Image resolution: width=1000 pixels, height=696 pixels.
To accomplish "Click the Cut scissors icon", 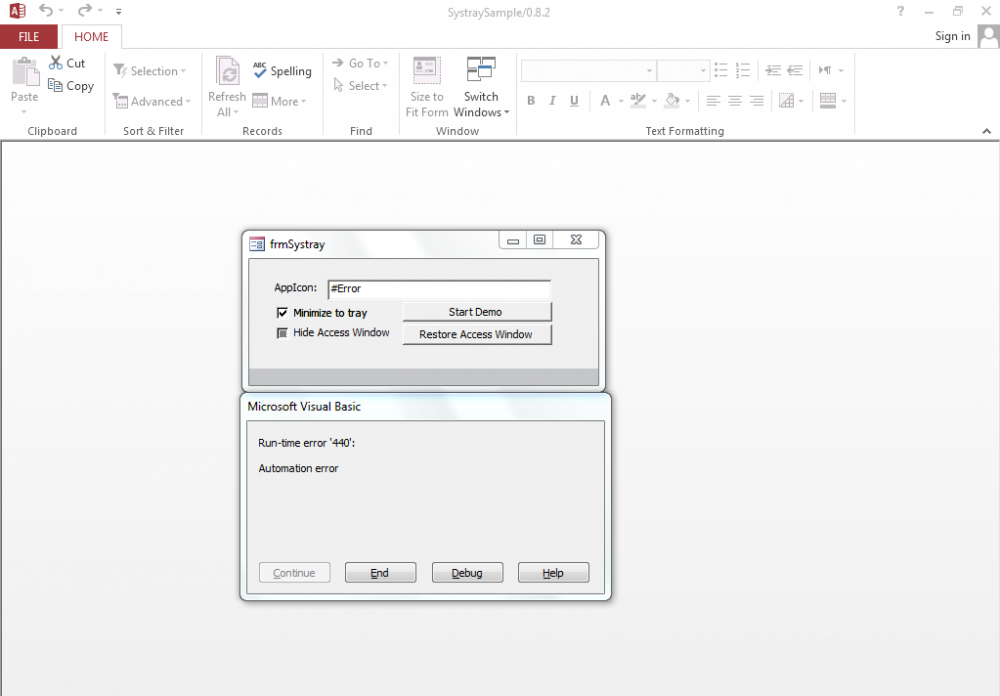I will (56, 63).
